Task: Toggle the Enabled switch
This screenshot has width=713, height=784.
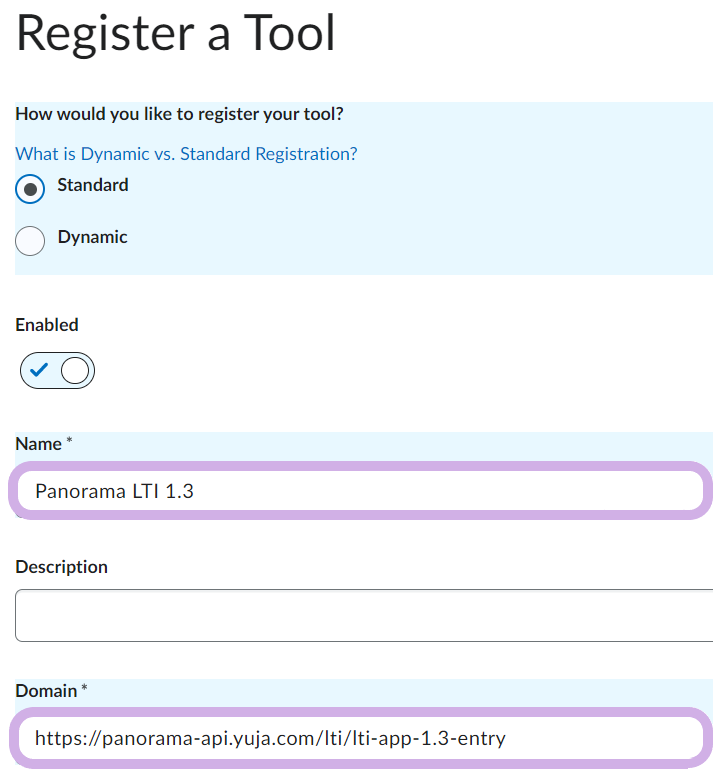Action: (x=57, y=371)
